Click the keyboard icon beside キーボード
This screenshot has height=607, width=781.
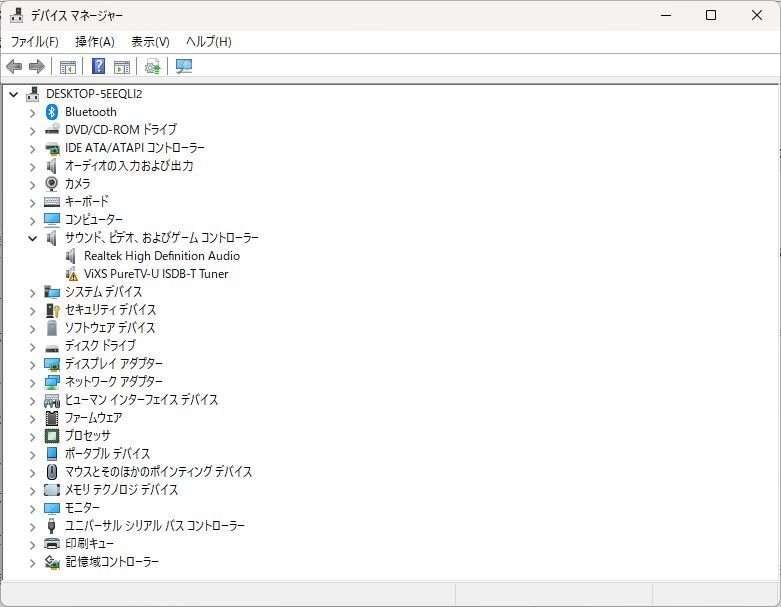[52, 202]
